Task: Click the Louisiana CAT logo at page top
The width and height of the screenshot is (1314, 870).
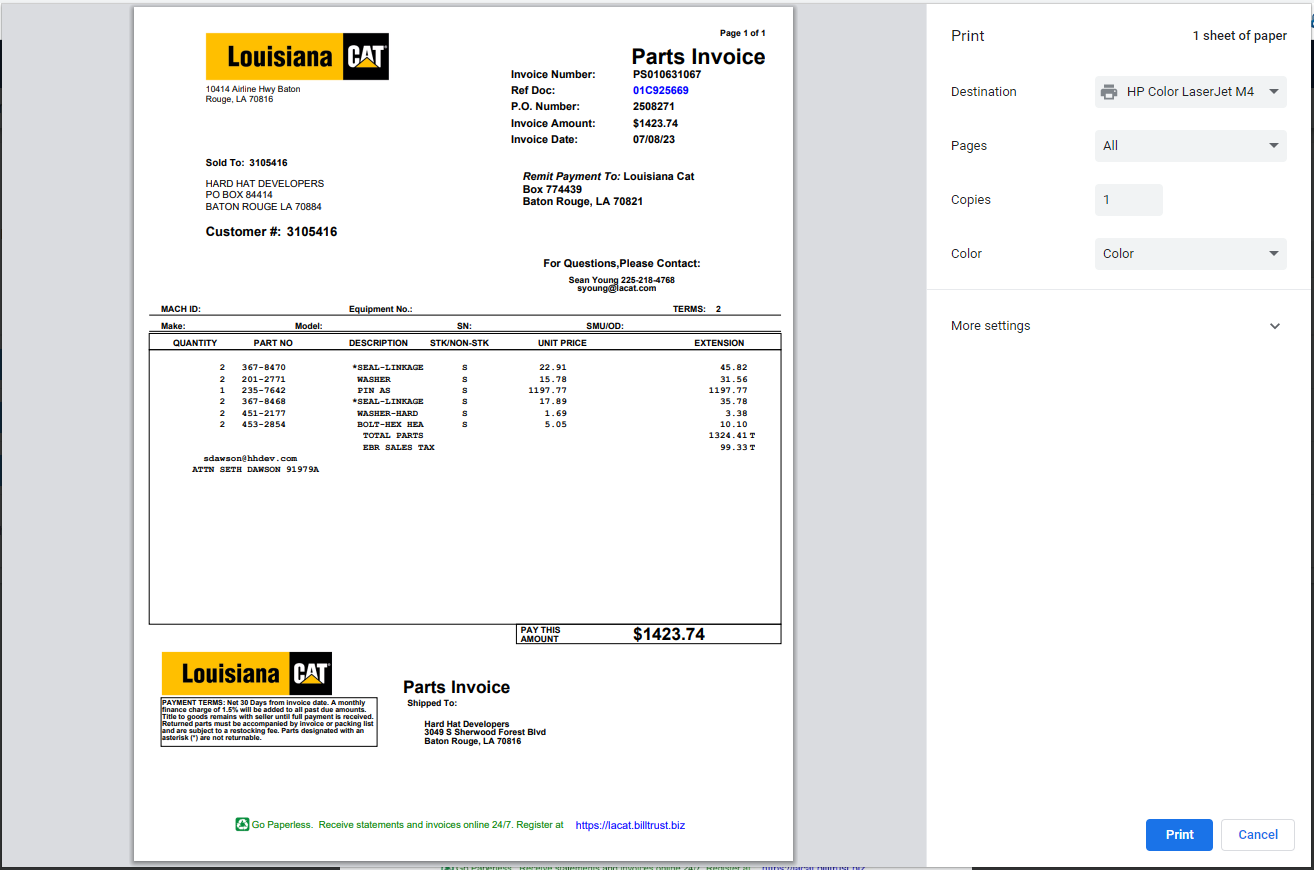Action: point(297,57)
